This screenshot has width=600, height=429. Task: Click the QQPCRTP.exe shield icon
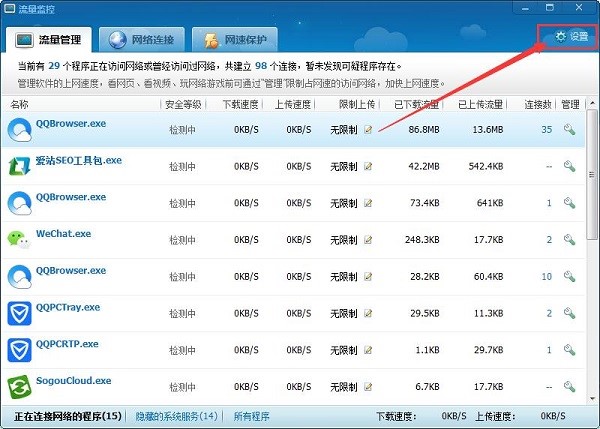point(19,350)
